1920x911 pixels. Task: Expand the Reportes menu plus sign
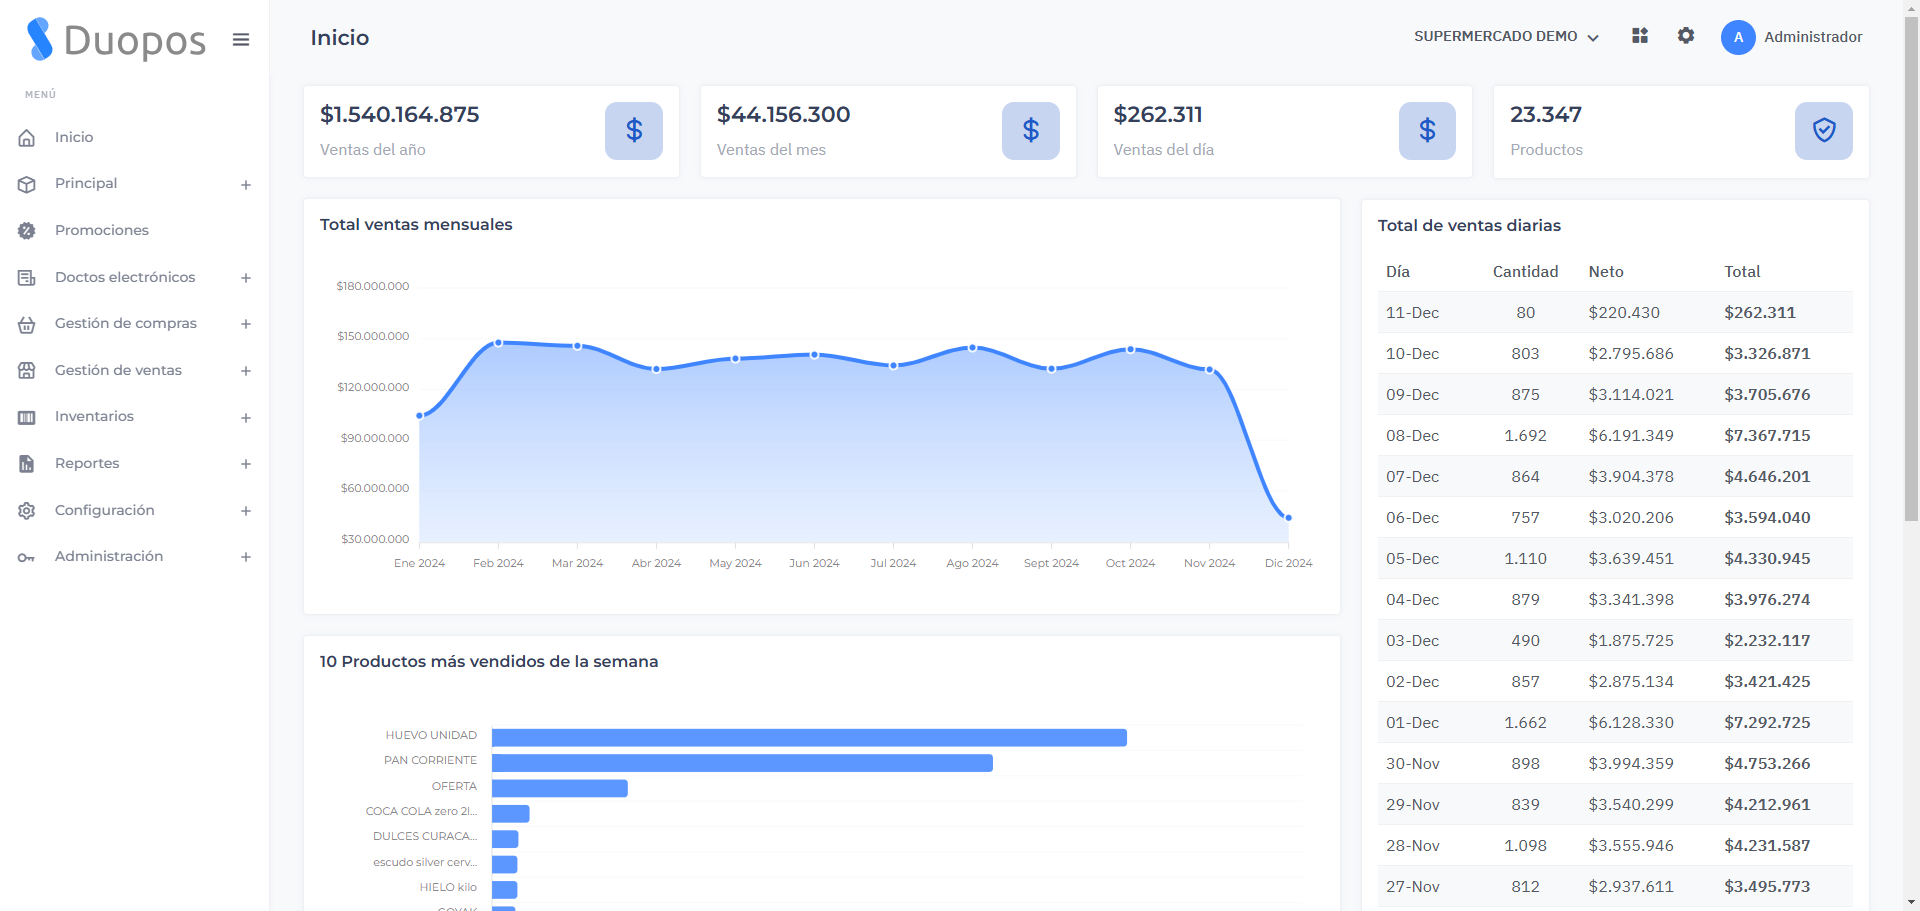pyautogui.click(x=246, y=464)
